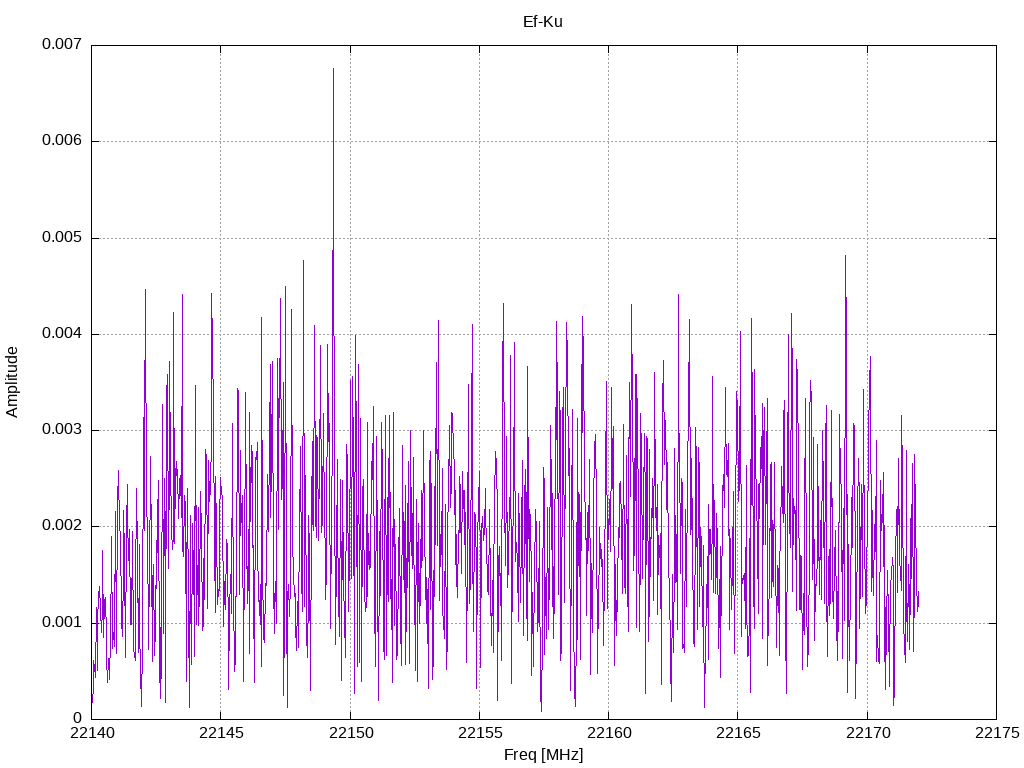Click the tallest spectral peak near 22149 MHz
The image size is (1024, 768).
(333, 69)
